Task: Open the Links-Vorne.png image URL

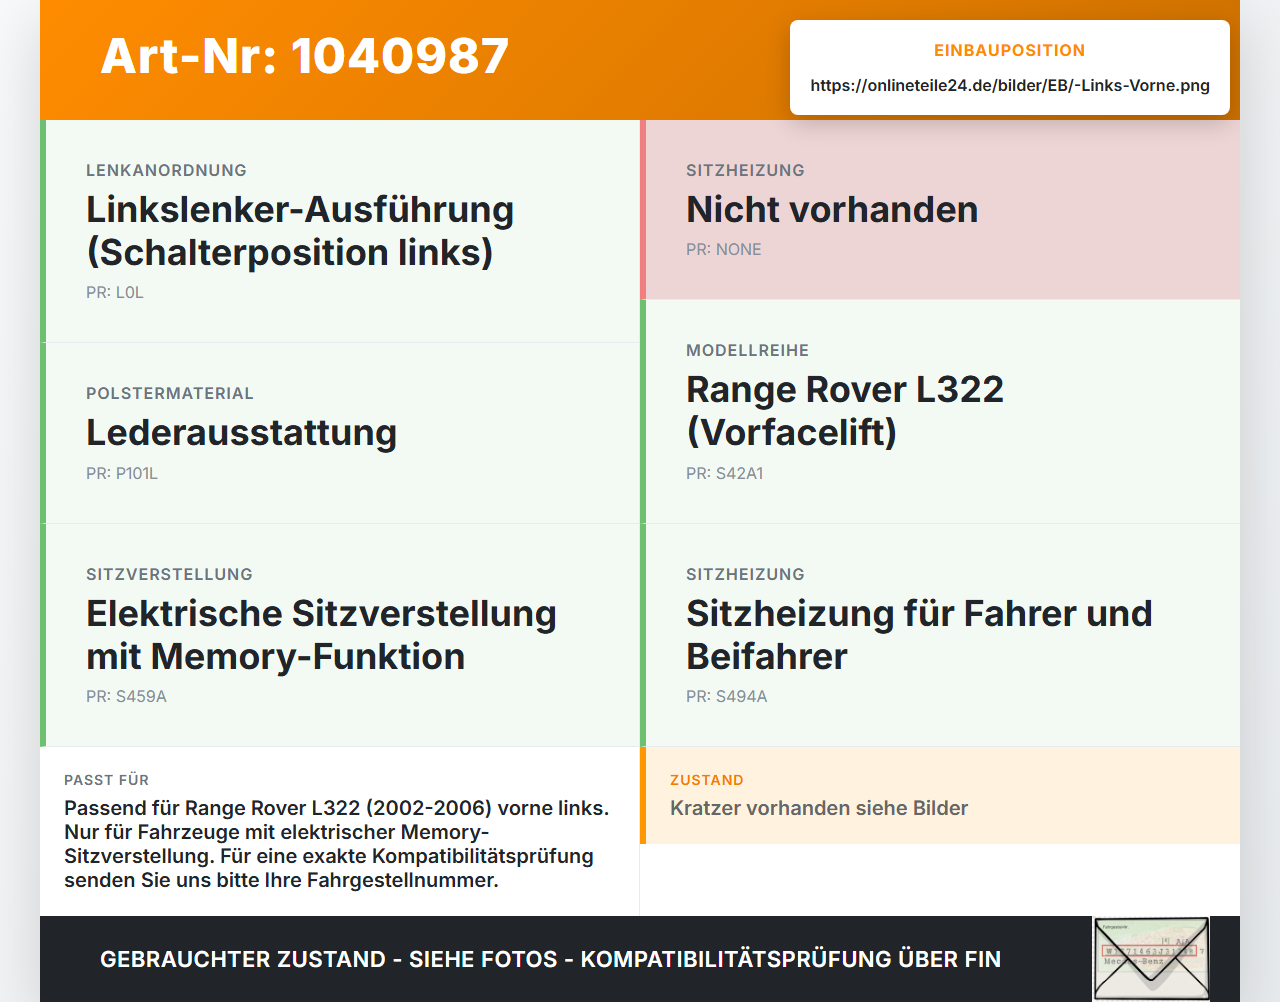Action: tap(1010, 86)
